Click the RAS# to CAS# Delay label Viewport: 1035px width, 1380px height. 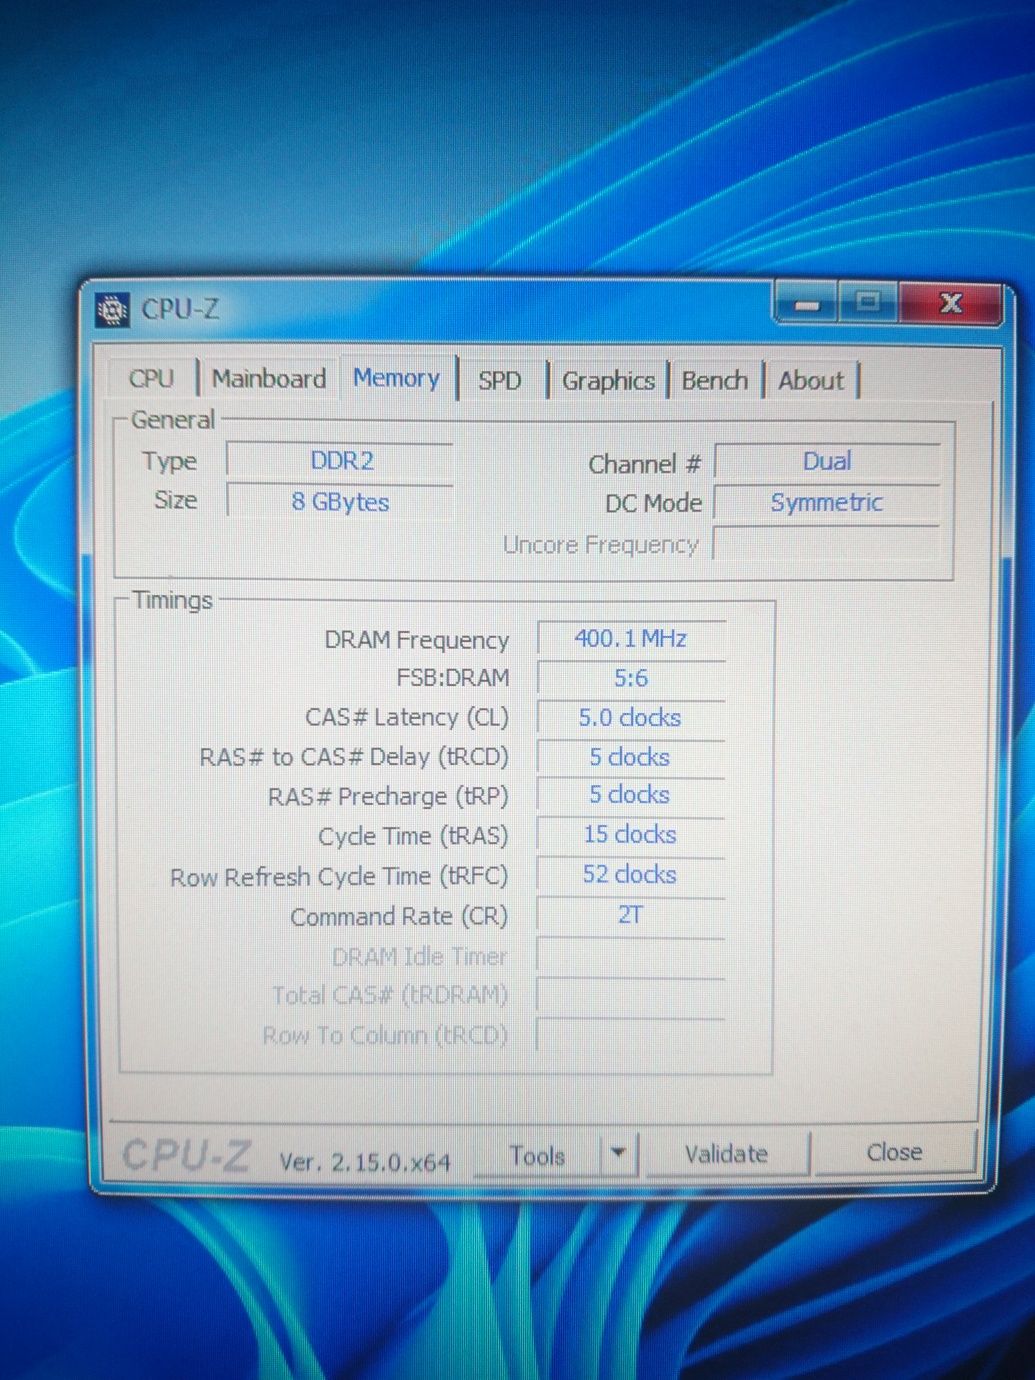(354, 757)
